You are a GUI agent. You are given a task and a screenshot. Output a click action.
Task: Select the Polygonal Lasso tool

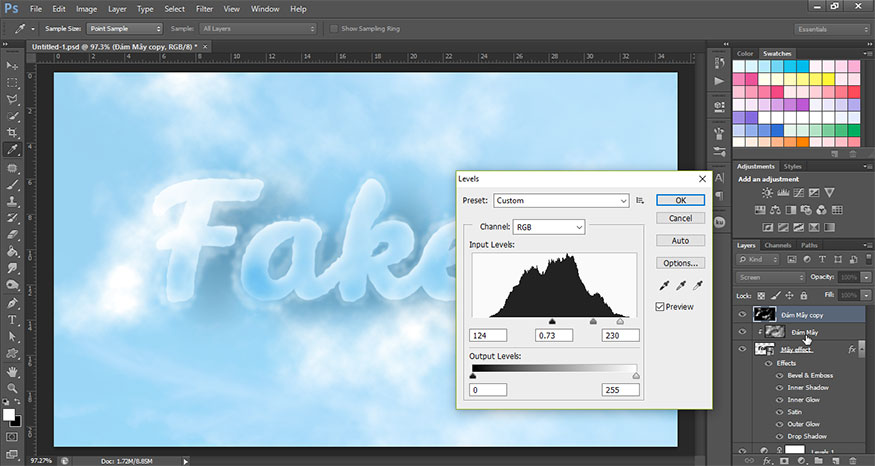[12, 100]
